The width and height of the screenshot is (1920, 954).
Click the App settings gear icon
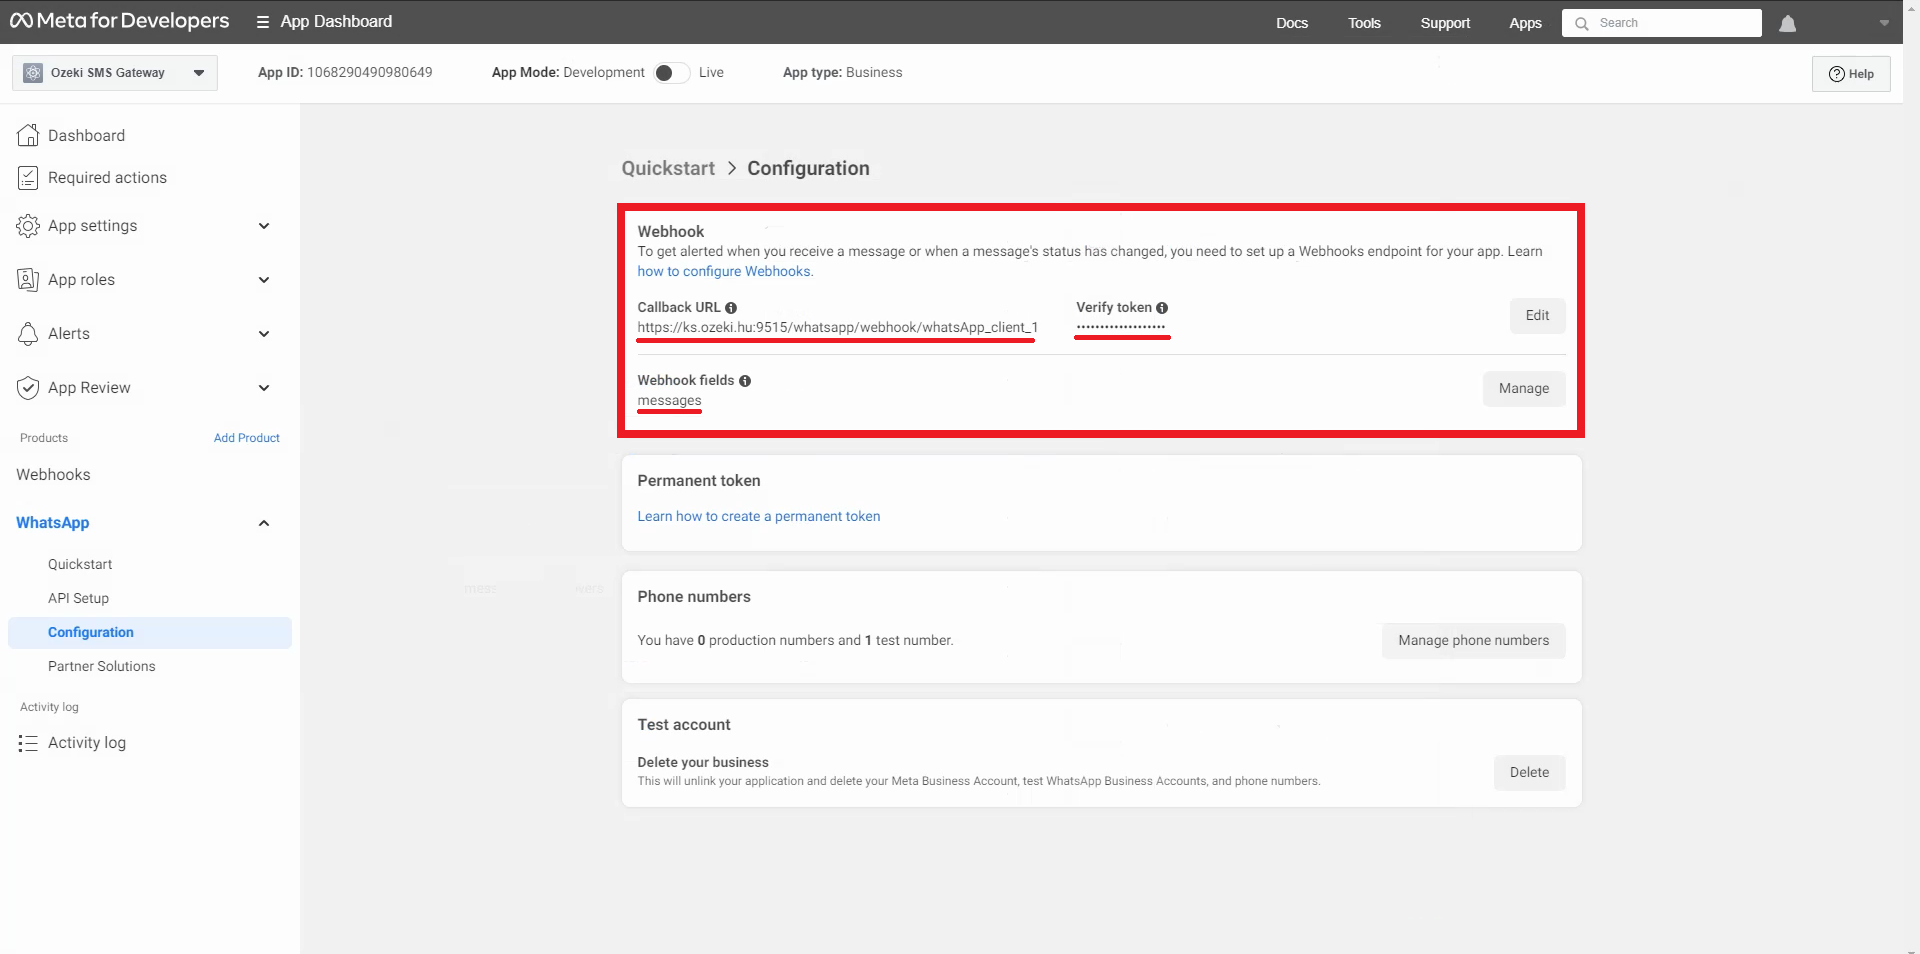(28, 226)
